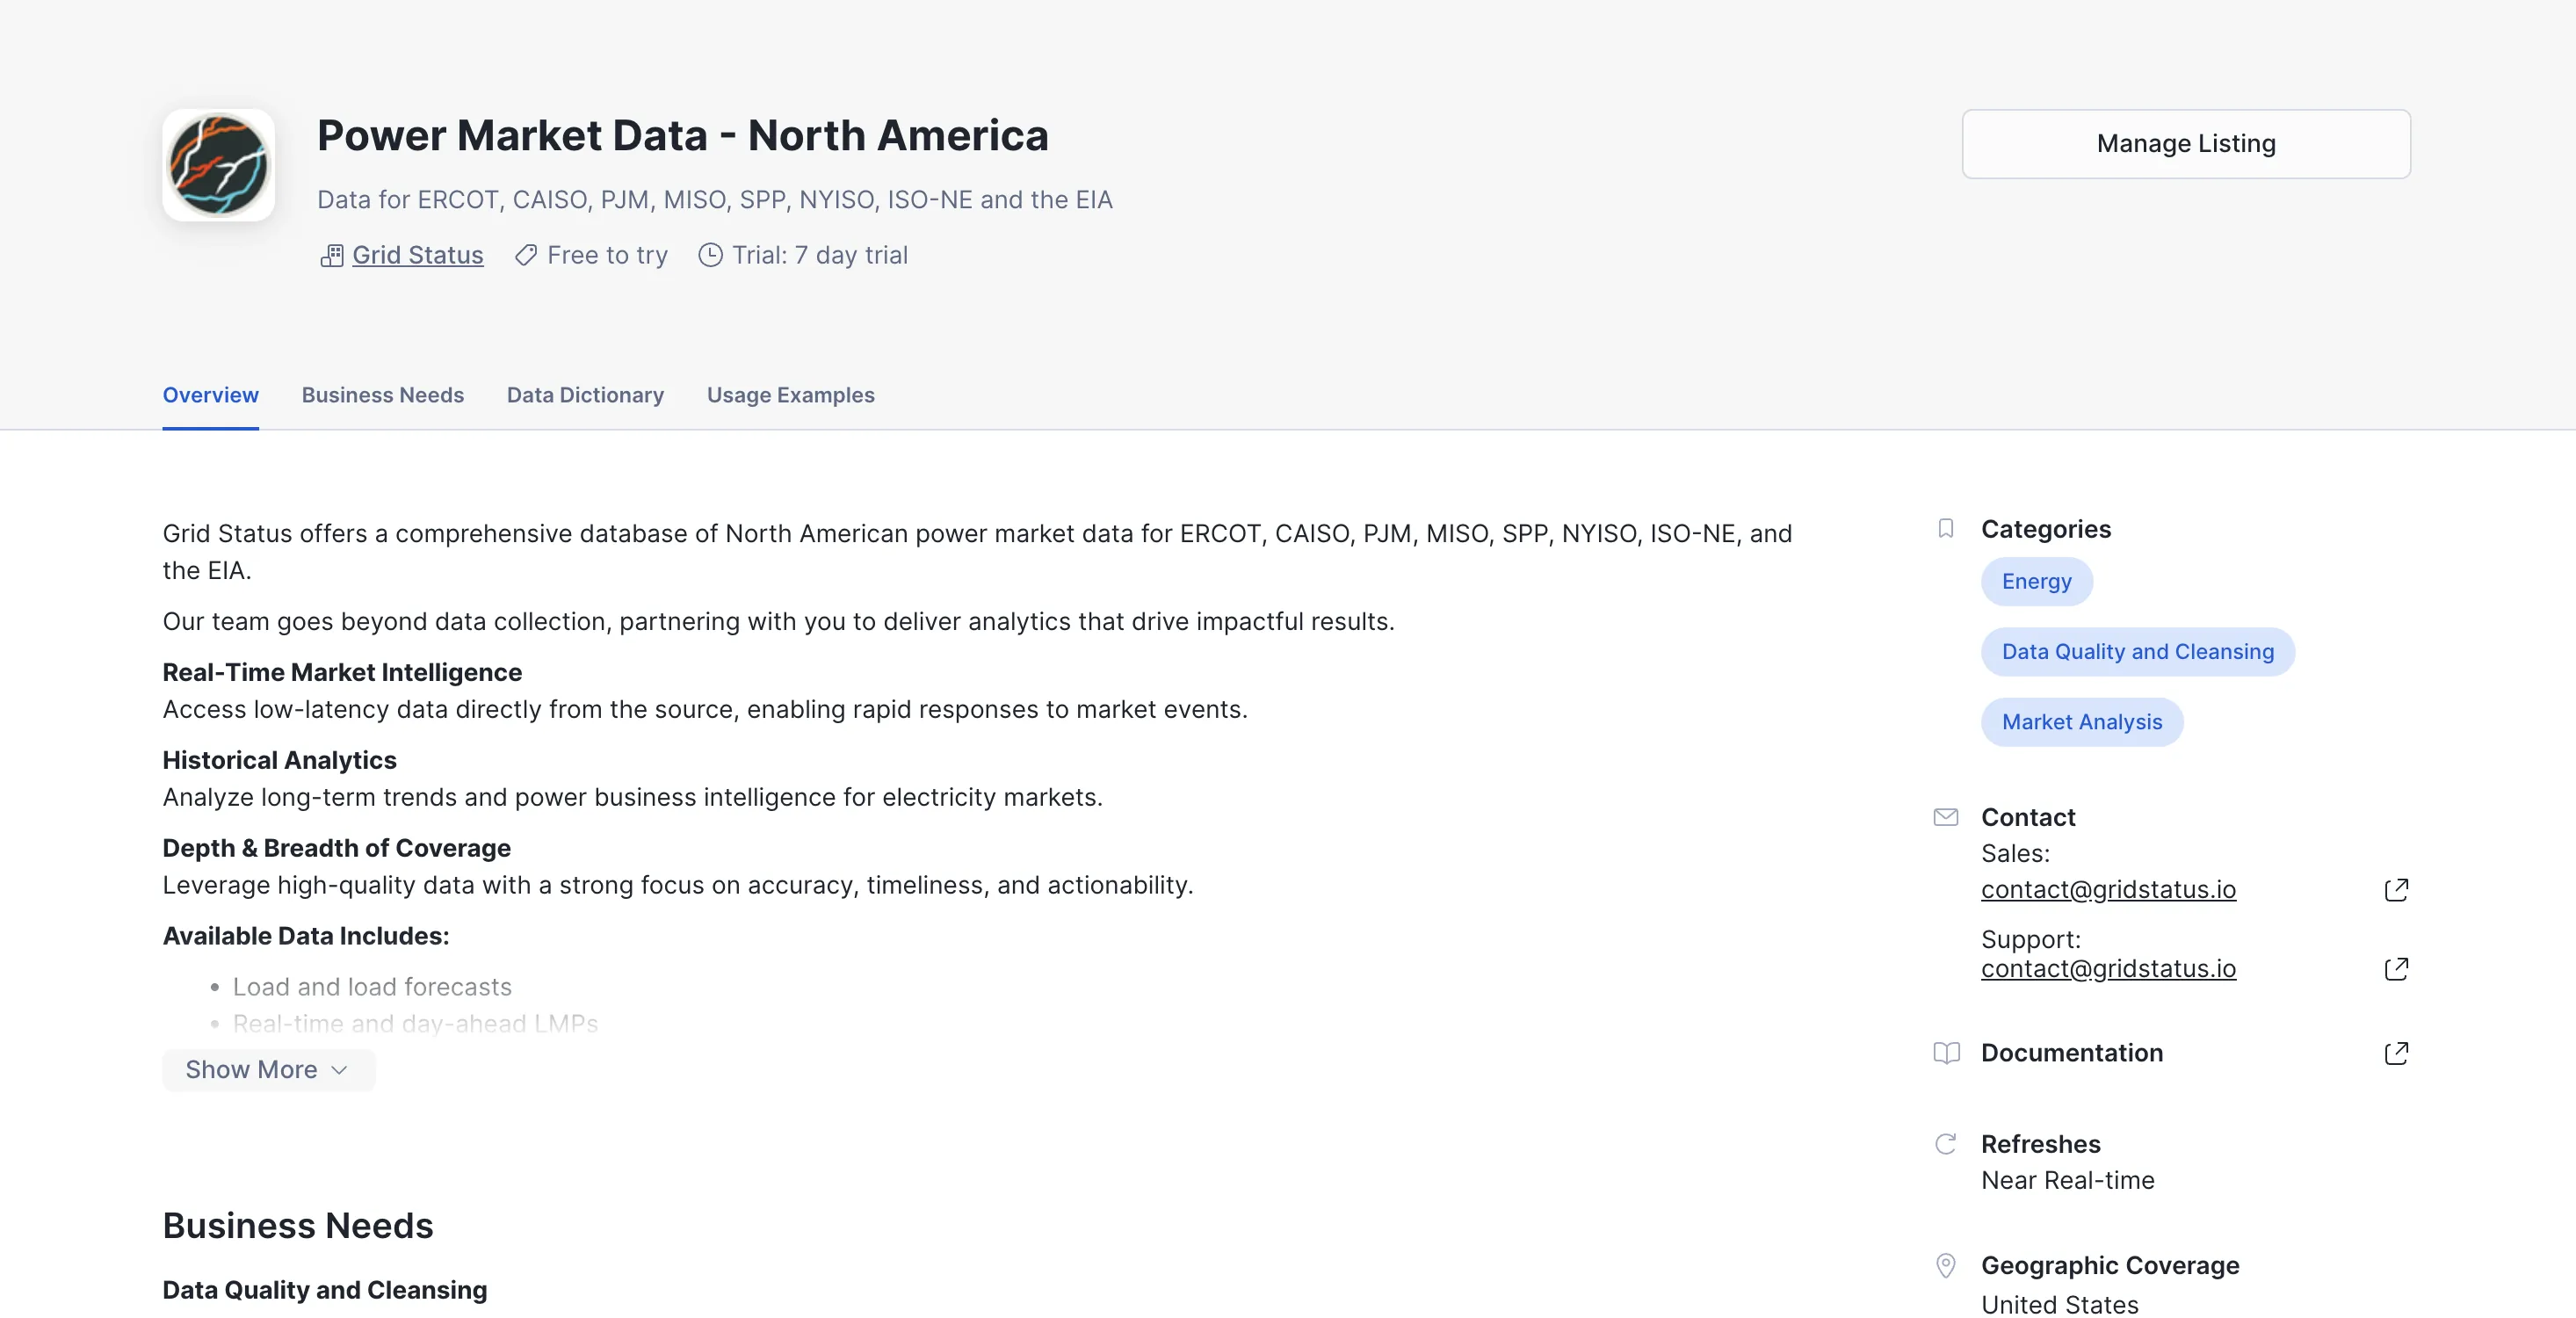
Task: Click the clock icon next to Trial
Action: click(710, 256)
